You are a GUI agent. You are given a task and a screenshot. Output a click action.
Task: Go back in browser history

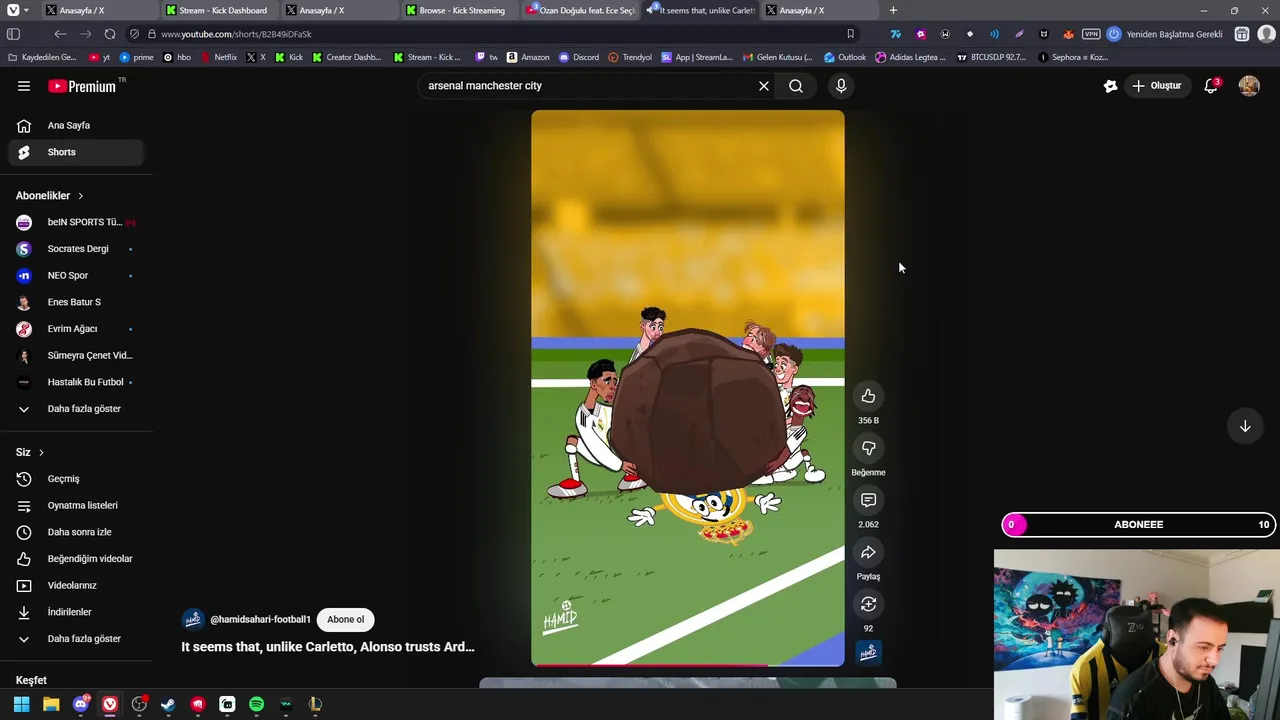click(60, 34)
